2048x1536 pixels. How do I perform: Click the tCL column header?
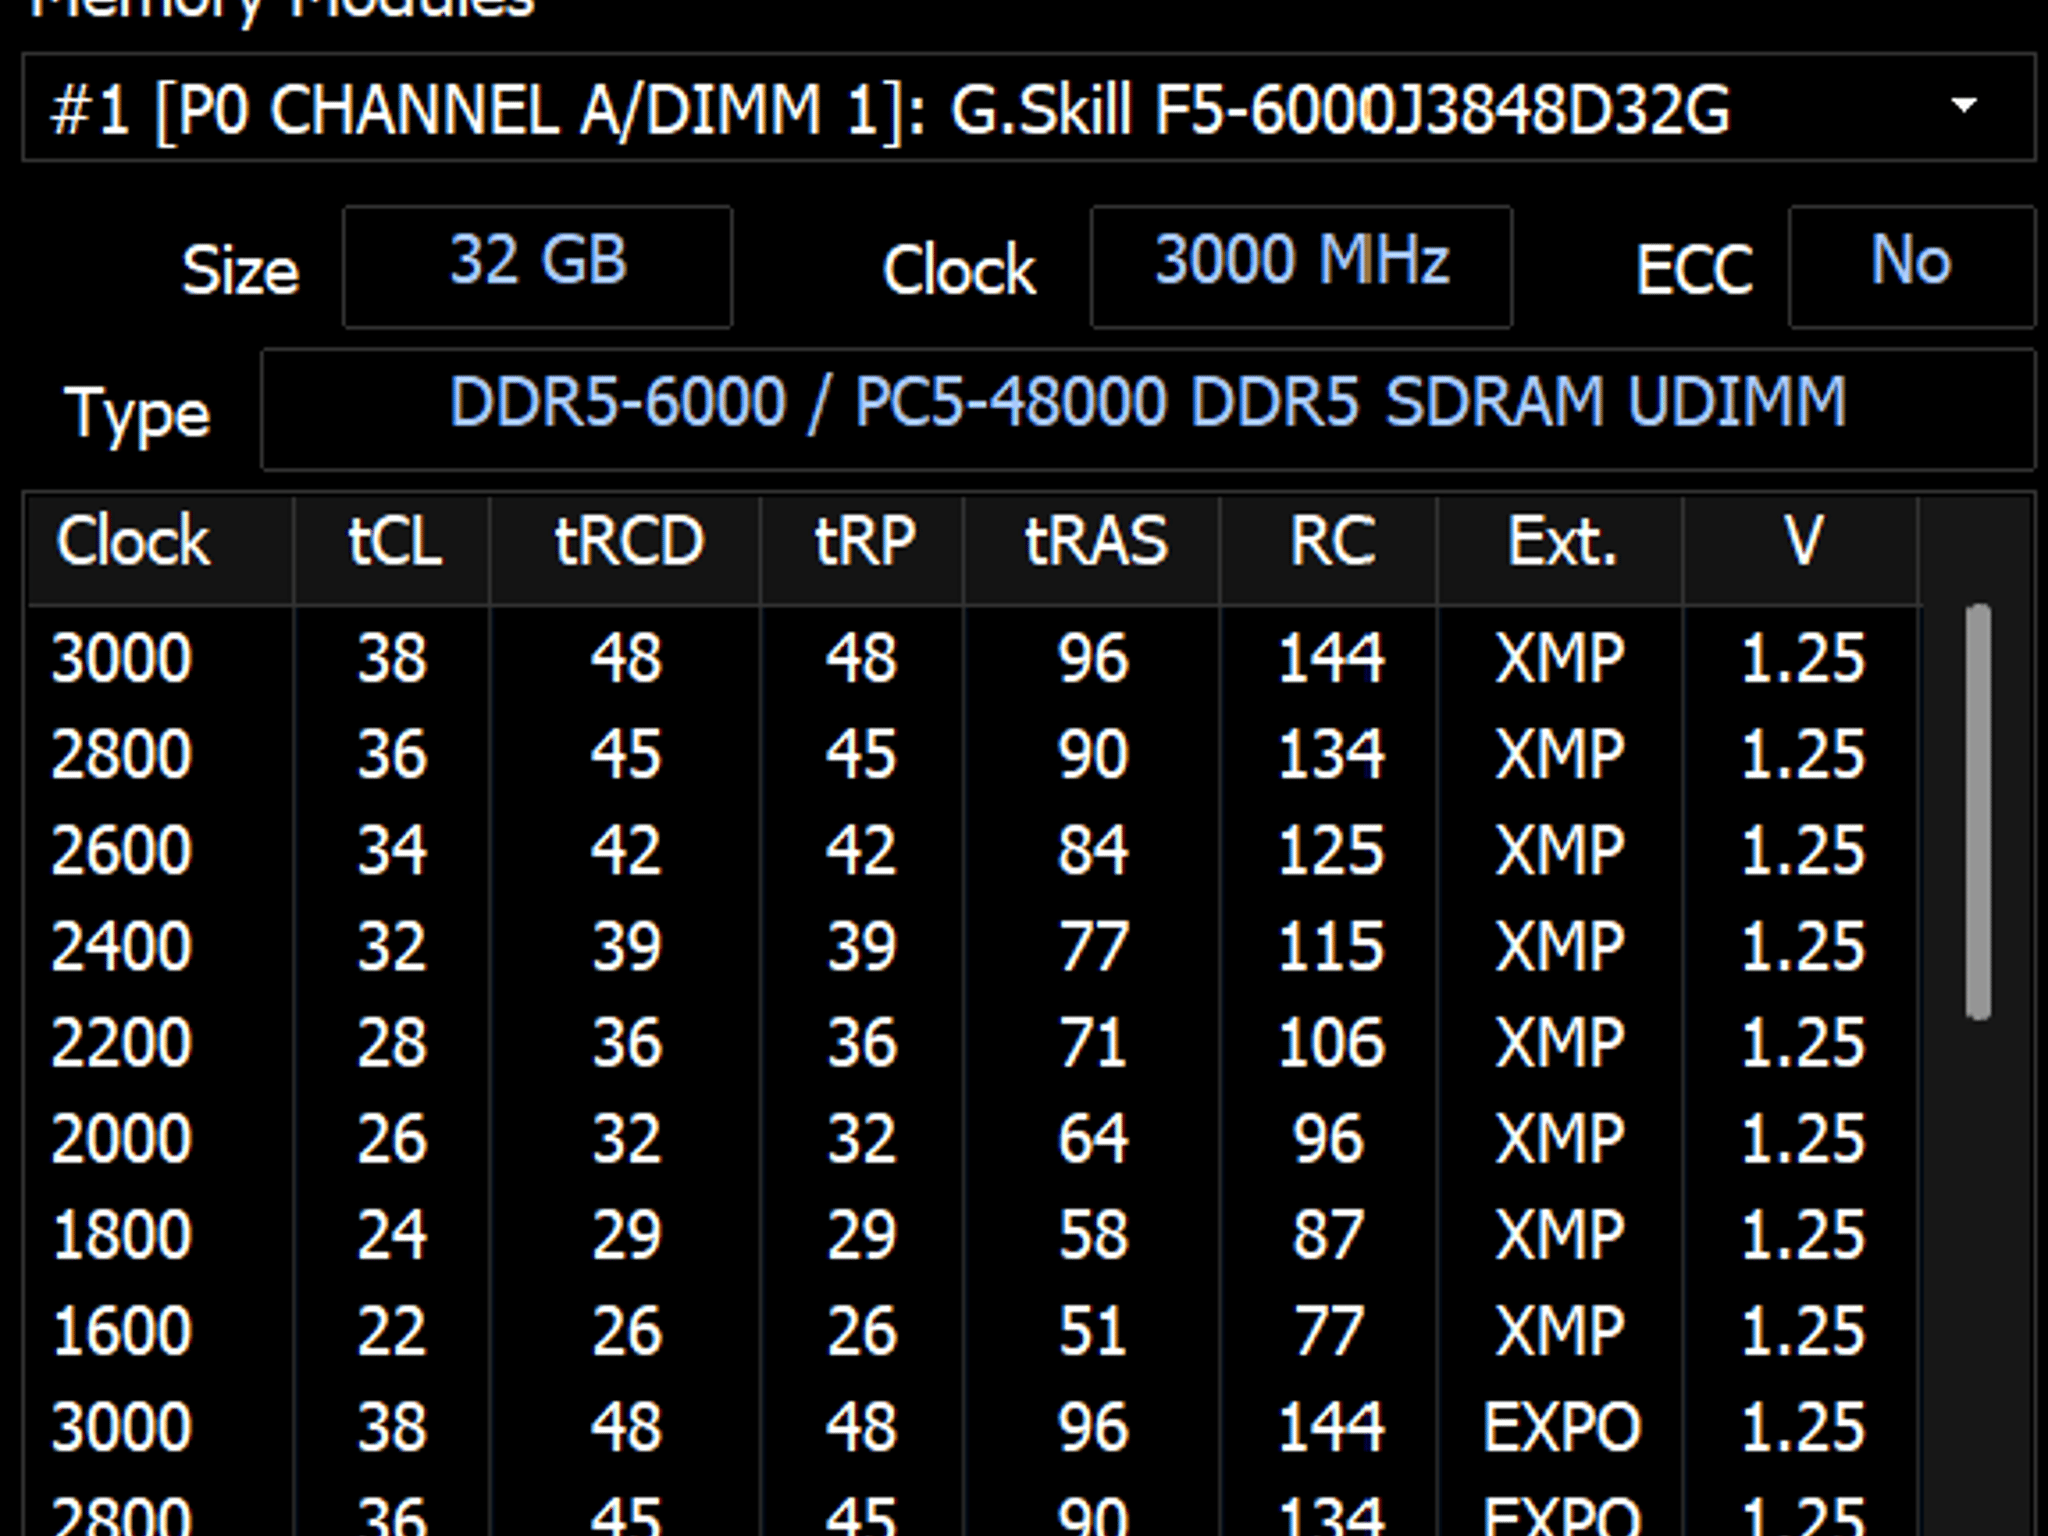pyautogui.click(x=393, y=548)
